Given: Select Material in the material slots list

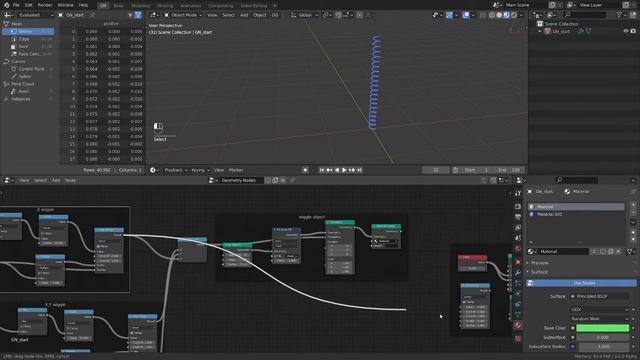Looking at the screenshot, I should (576, 207).
